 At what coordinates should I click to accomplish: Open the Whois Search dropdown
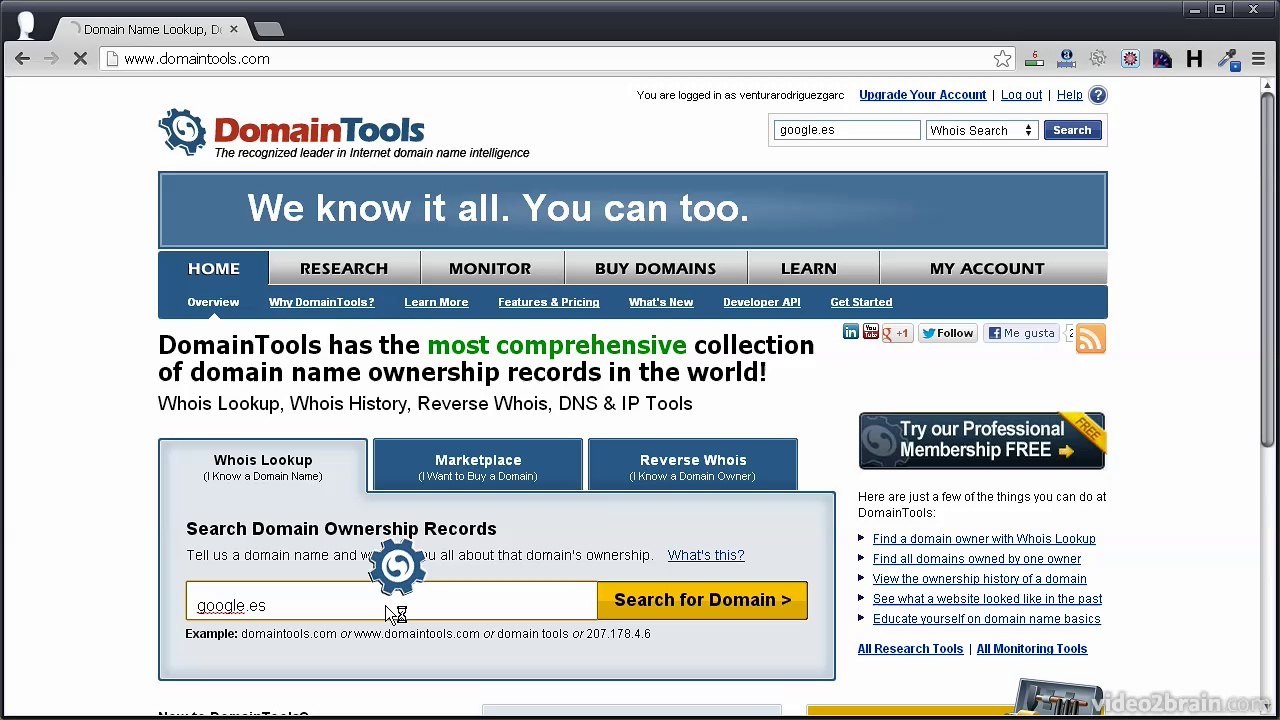[x=981, y=130]
